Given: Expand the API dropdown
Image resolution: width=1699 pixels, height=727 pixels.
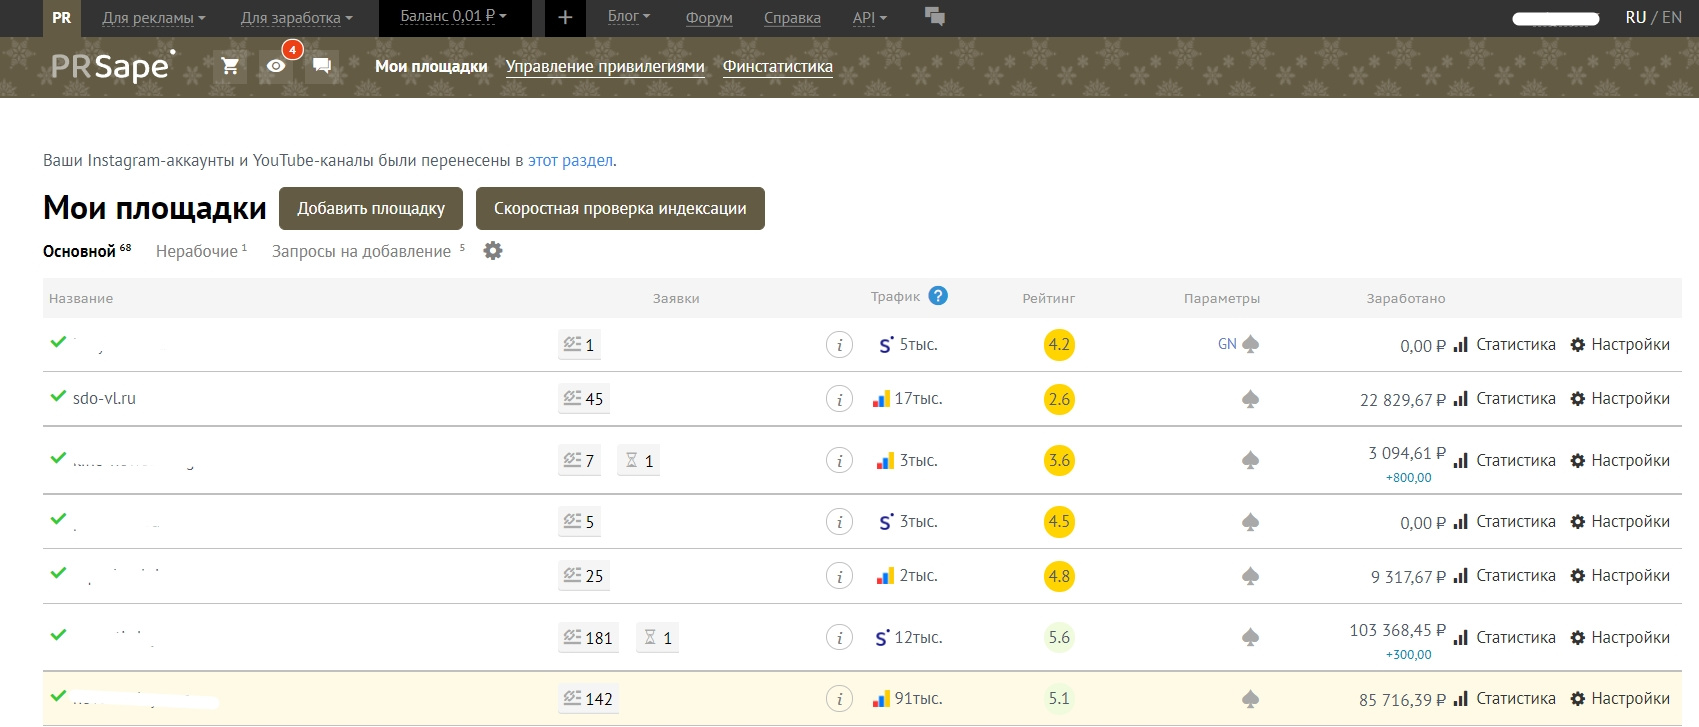Looking at the screenshot, I should 870,18.
